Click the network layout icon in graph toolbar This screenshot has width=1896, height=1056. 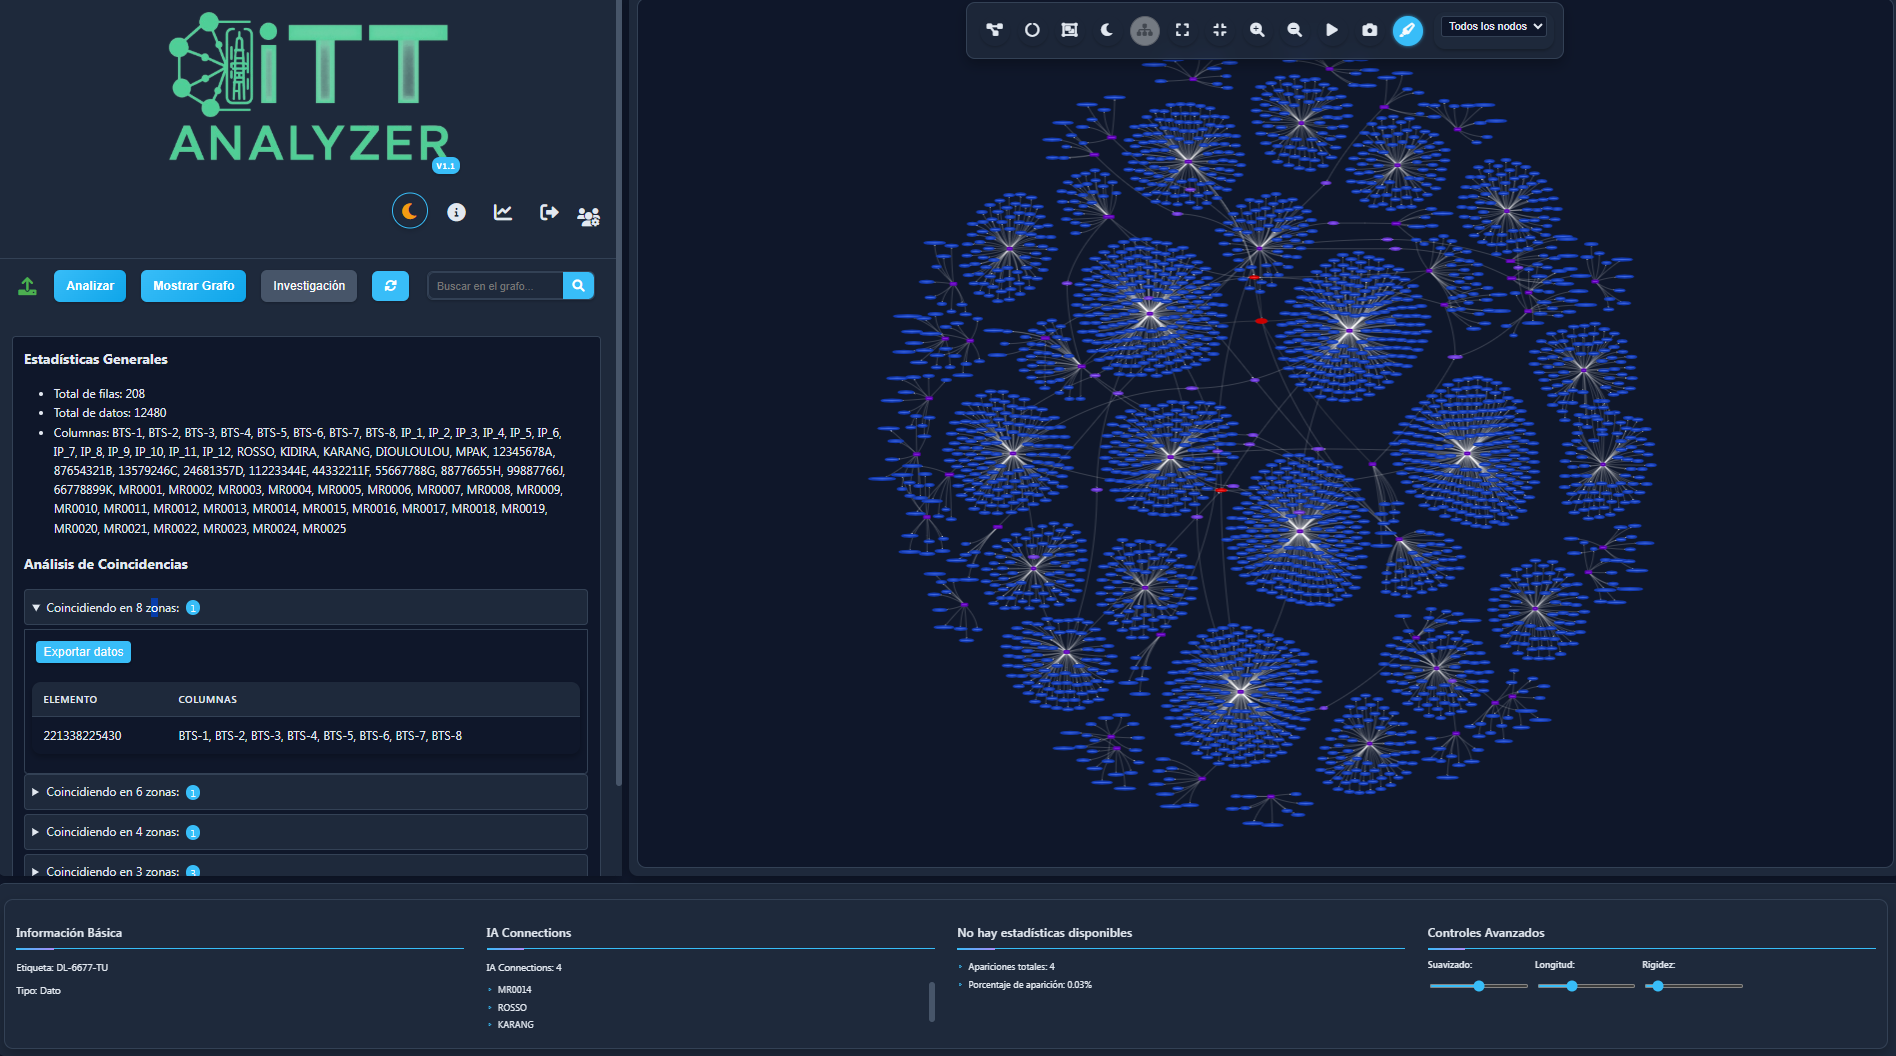pos(994,30)
